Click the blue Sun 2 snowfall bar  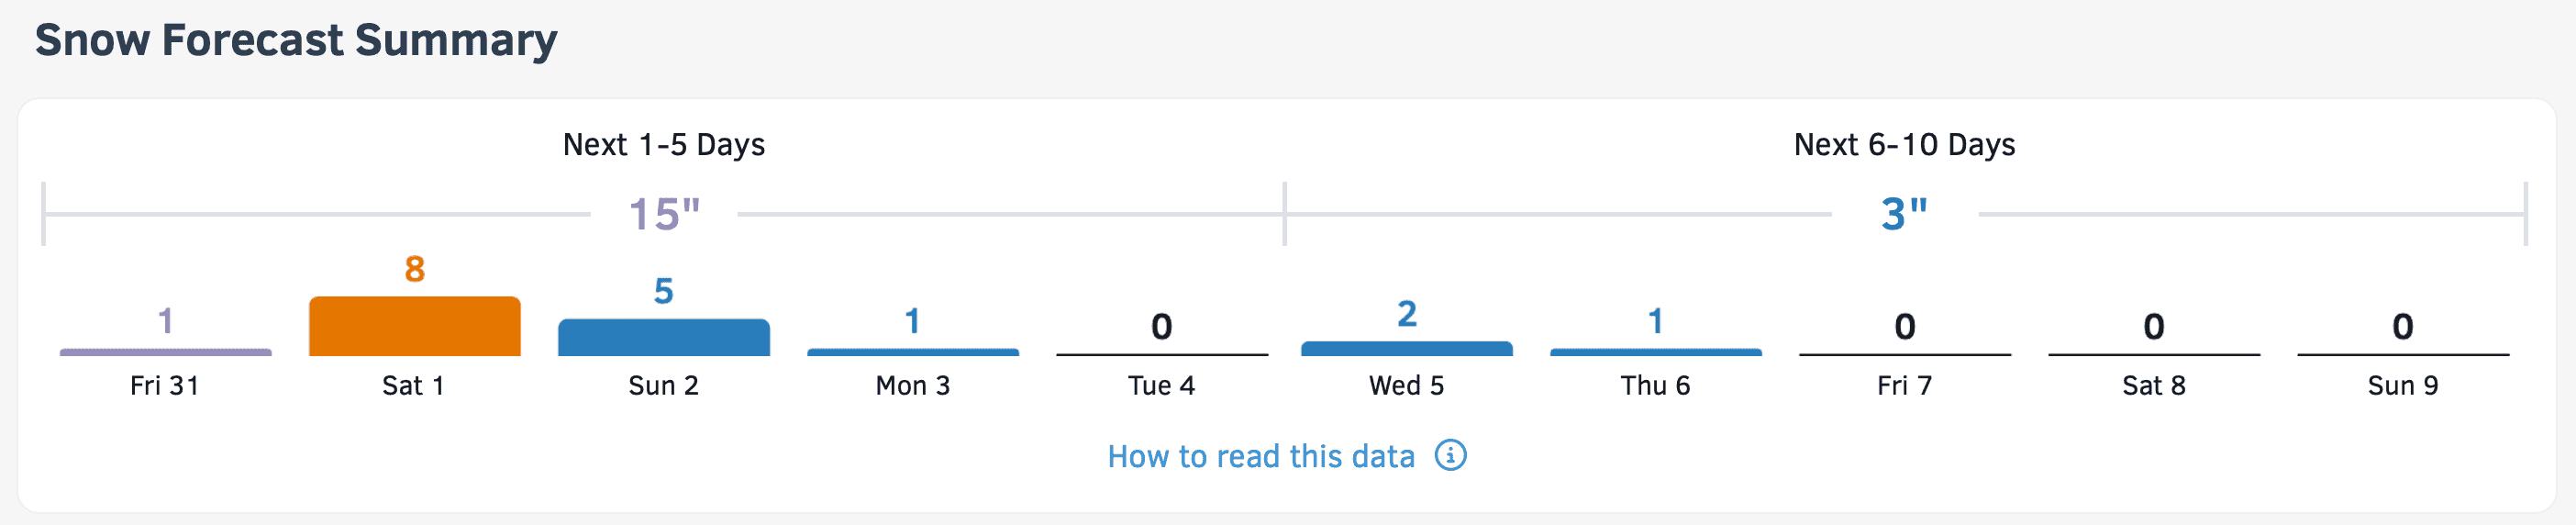663,337
